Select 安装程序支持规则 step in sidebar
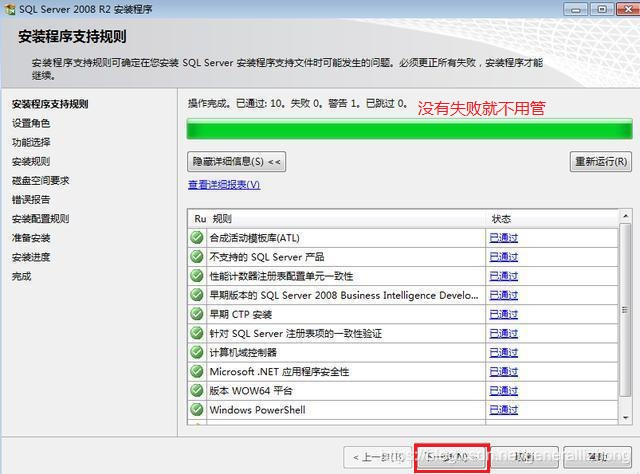 (x=50, y=104)
